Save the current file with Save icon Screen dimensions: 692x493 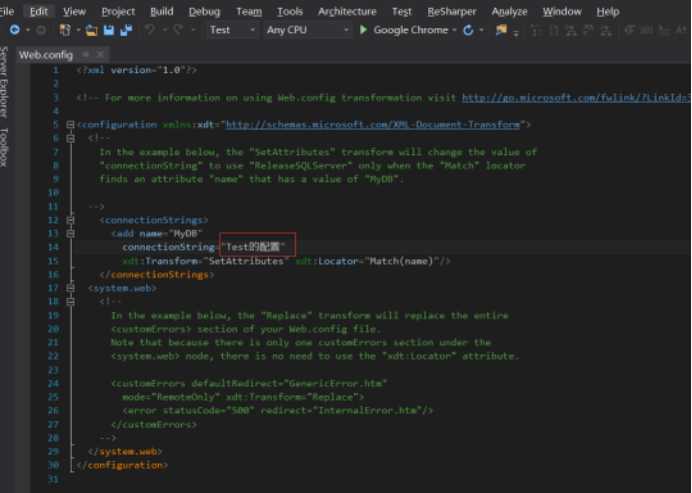pyautogui.click(x=109, y=30)
